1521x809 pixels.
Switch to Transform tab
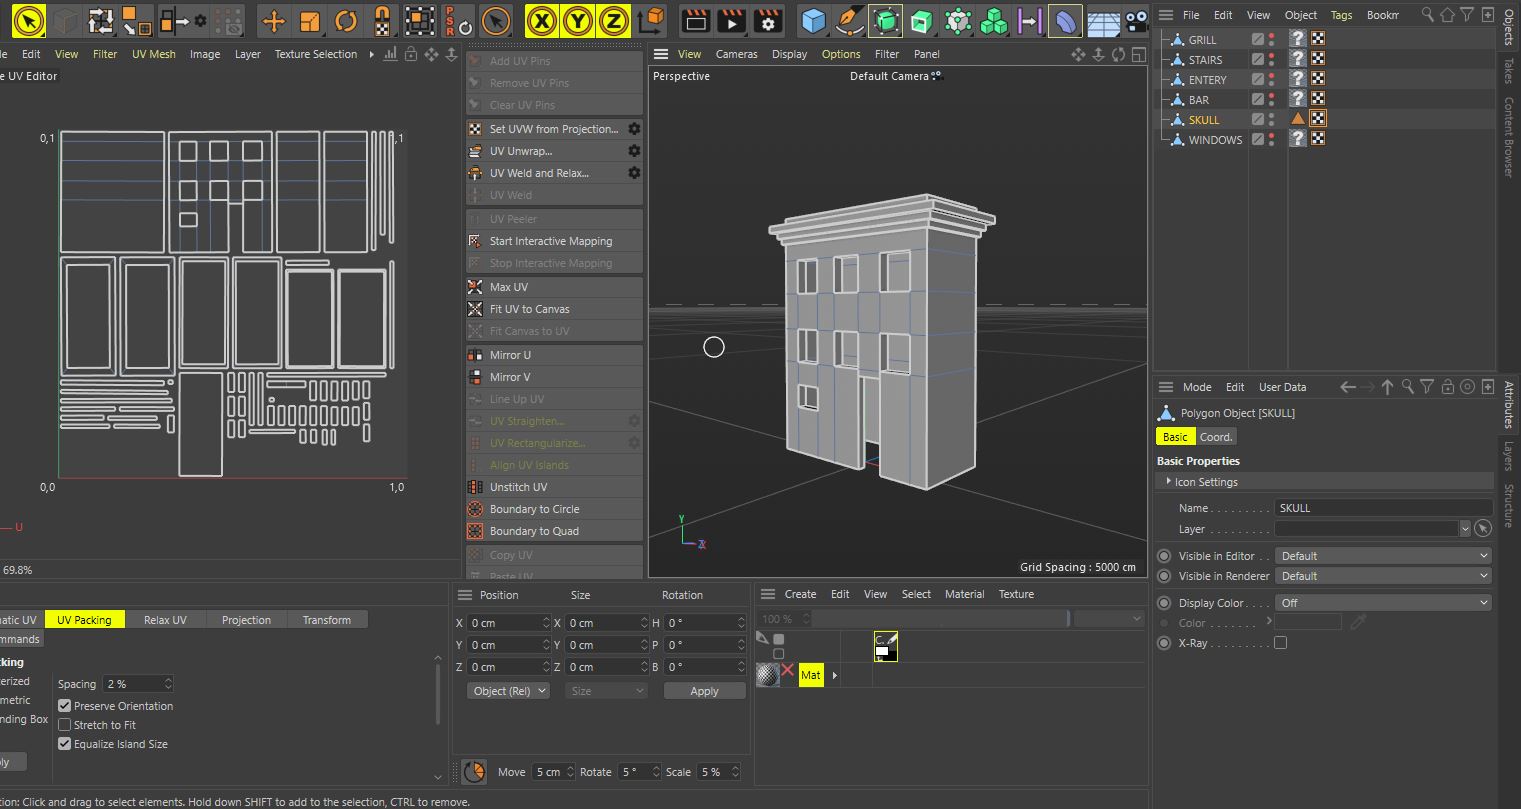point(327,620)
